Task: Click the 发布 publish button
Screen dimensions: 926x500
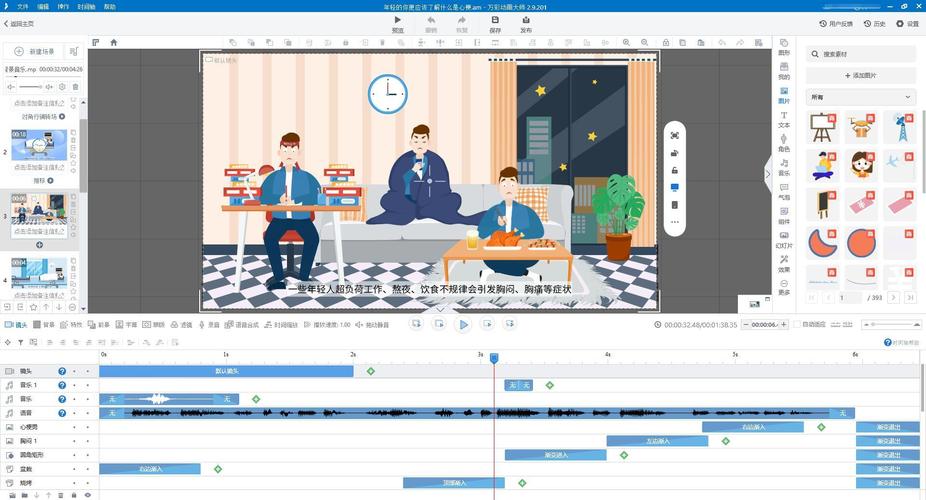Action: pos(526,24)
